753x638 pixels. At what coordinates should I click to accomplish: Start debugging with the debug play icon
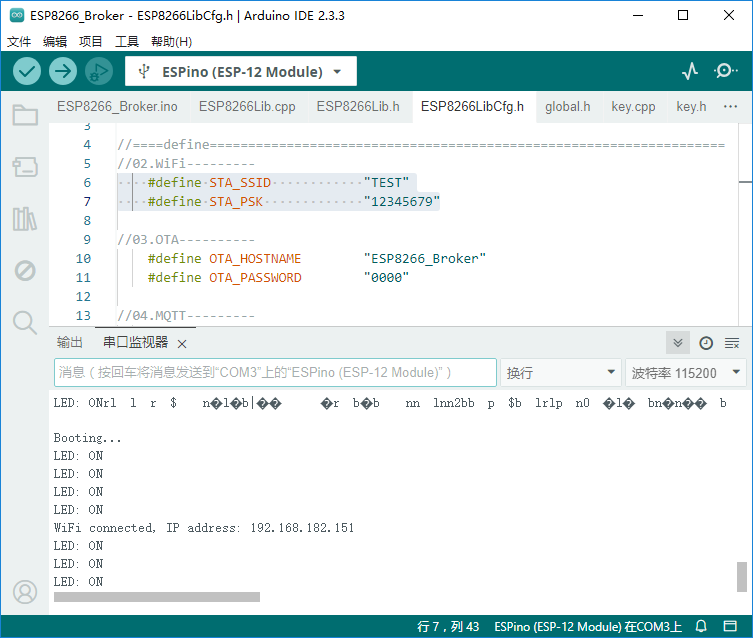click(x=99, y=72)
